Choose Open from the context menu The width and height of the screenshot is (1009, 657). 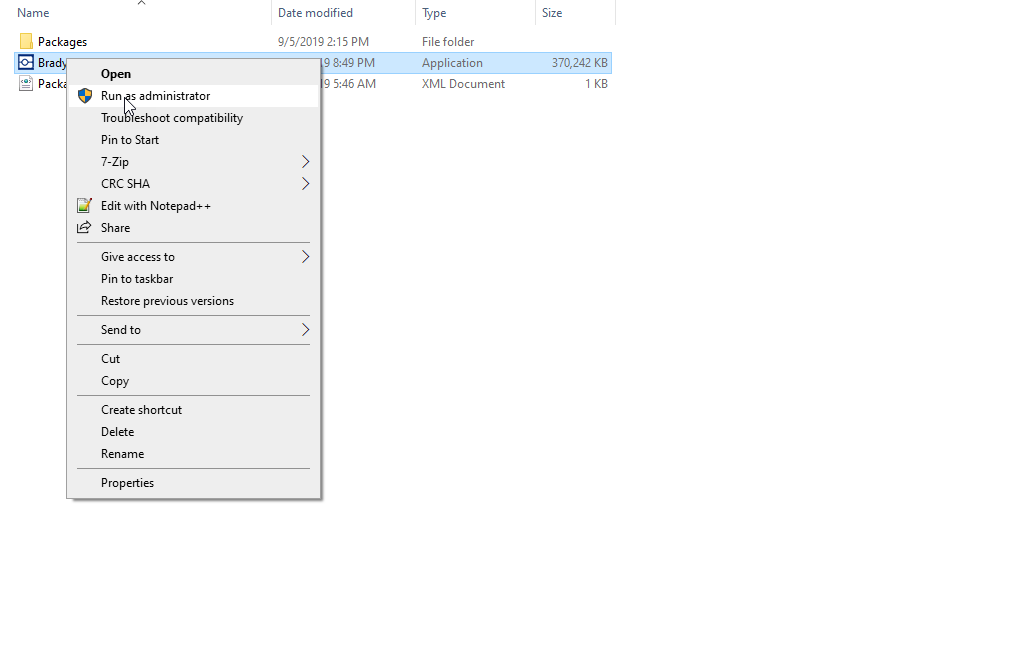coord(116,74)
